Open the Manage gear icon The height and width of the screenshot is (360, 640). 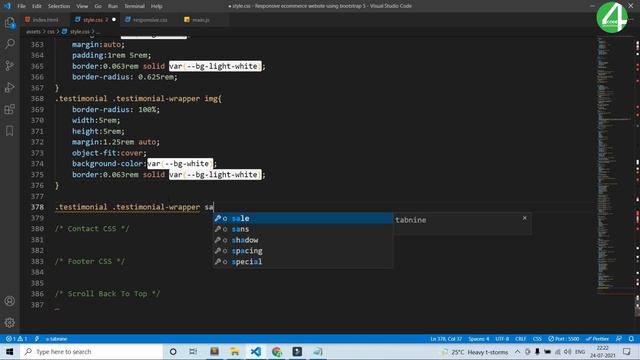click(10, 322)
